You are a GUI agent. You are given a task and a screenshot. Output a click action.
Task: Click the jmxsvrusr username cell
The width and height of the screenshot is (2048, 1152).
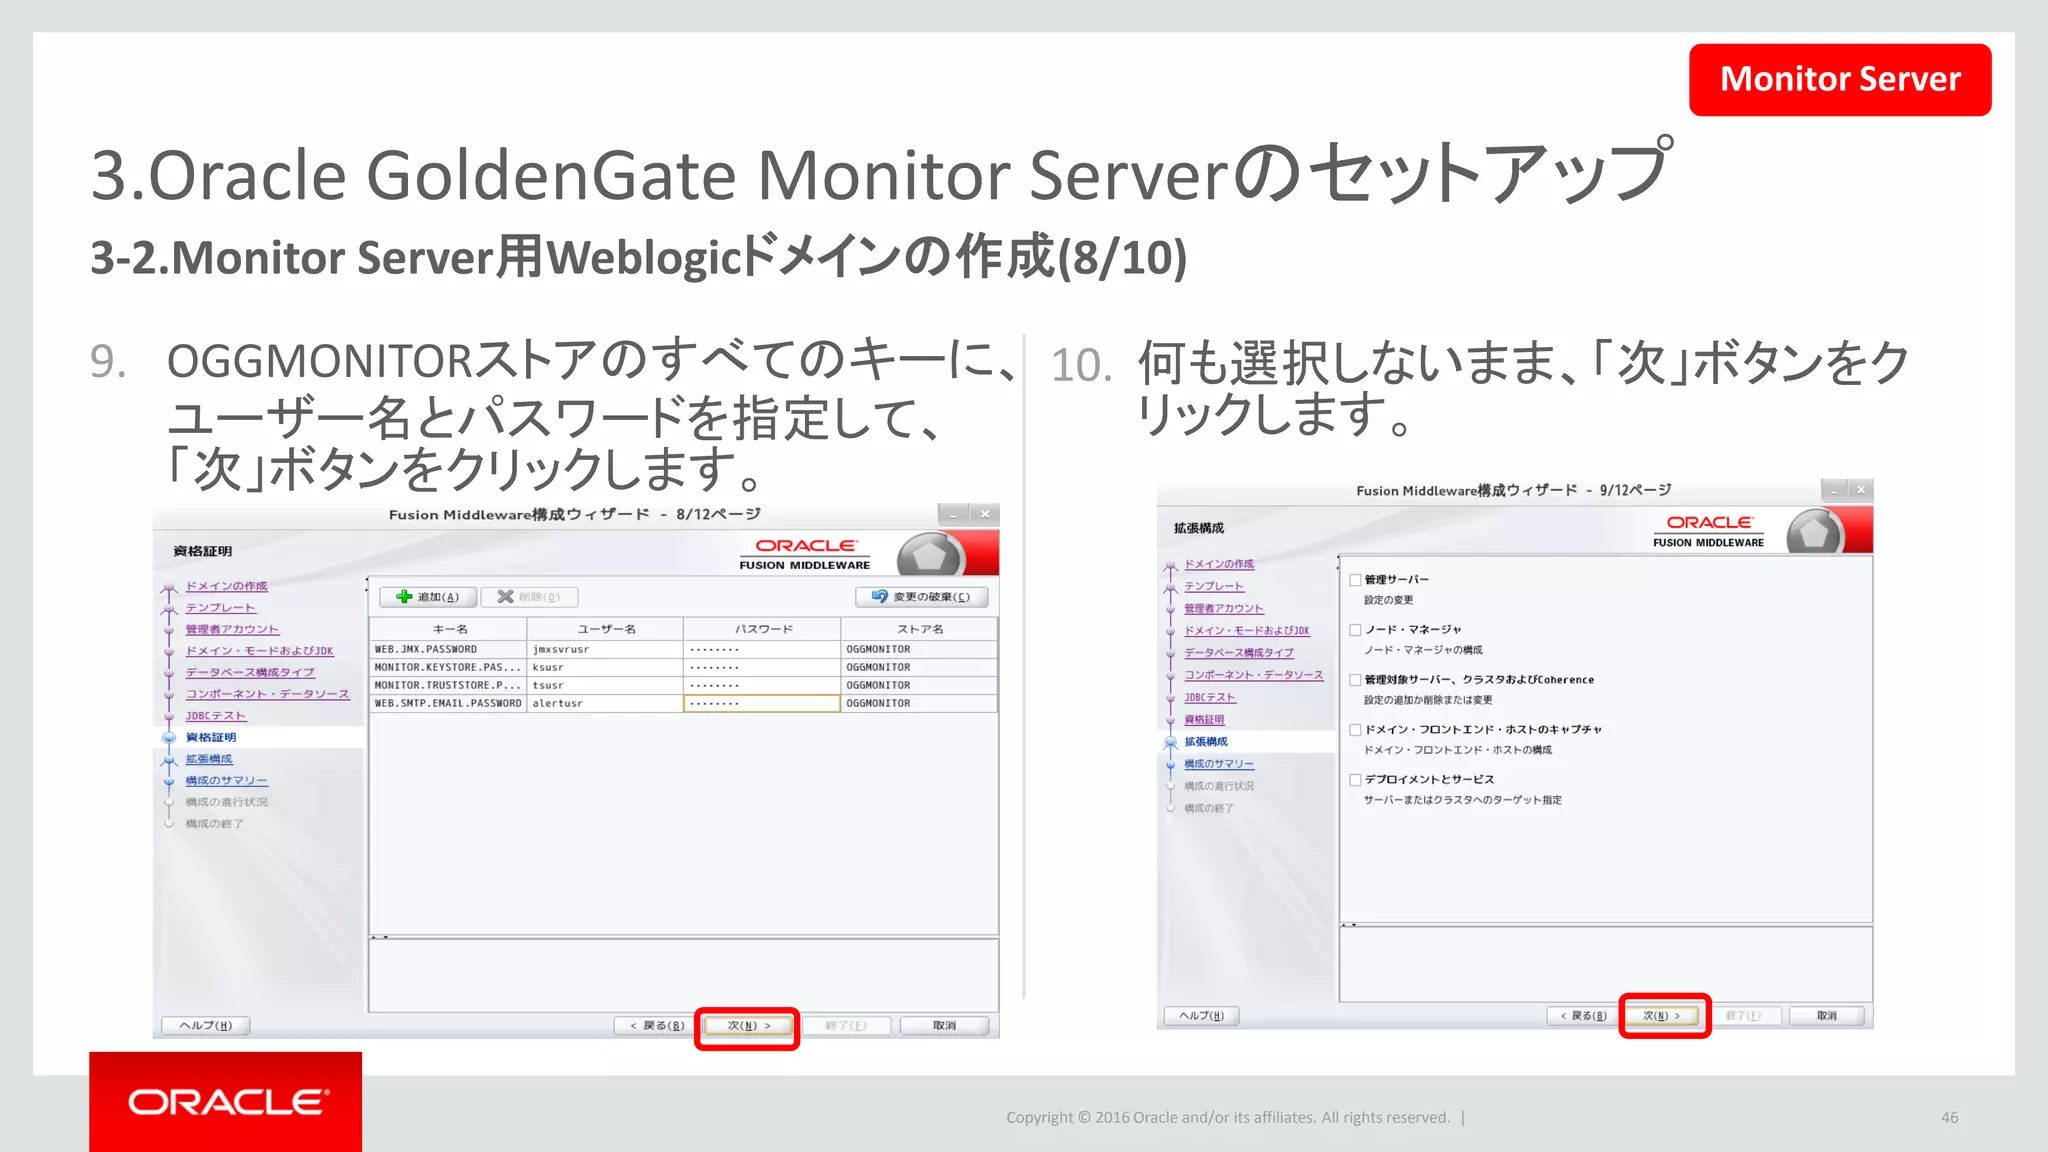[x=606, y=649]
